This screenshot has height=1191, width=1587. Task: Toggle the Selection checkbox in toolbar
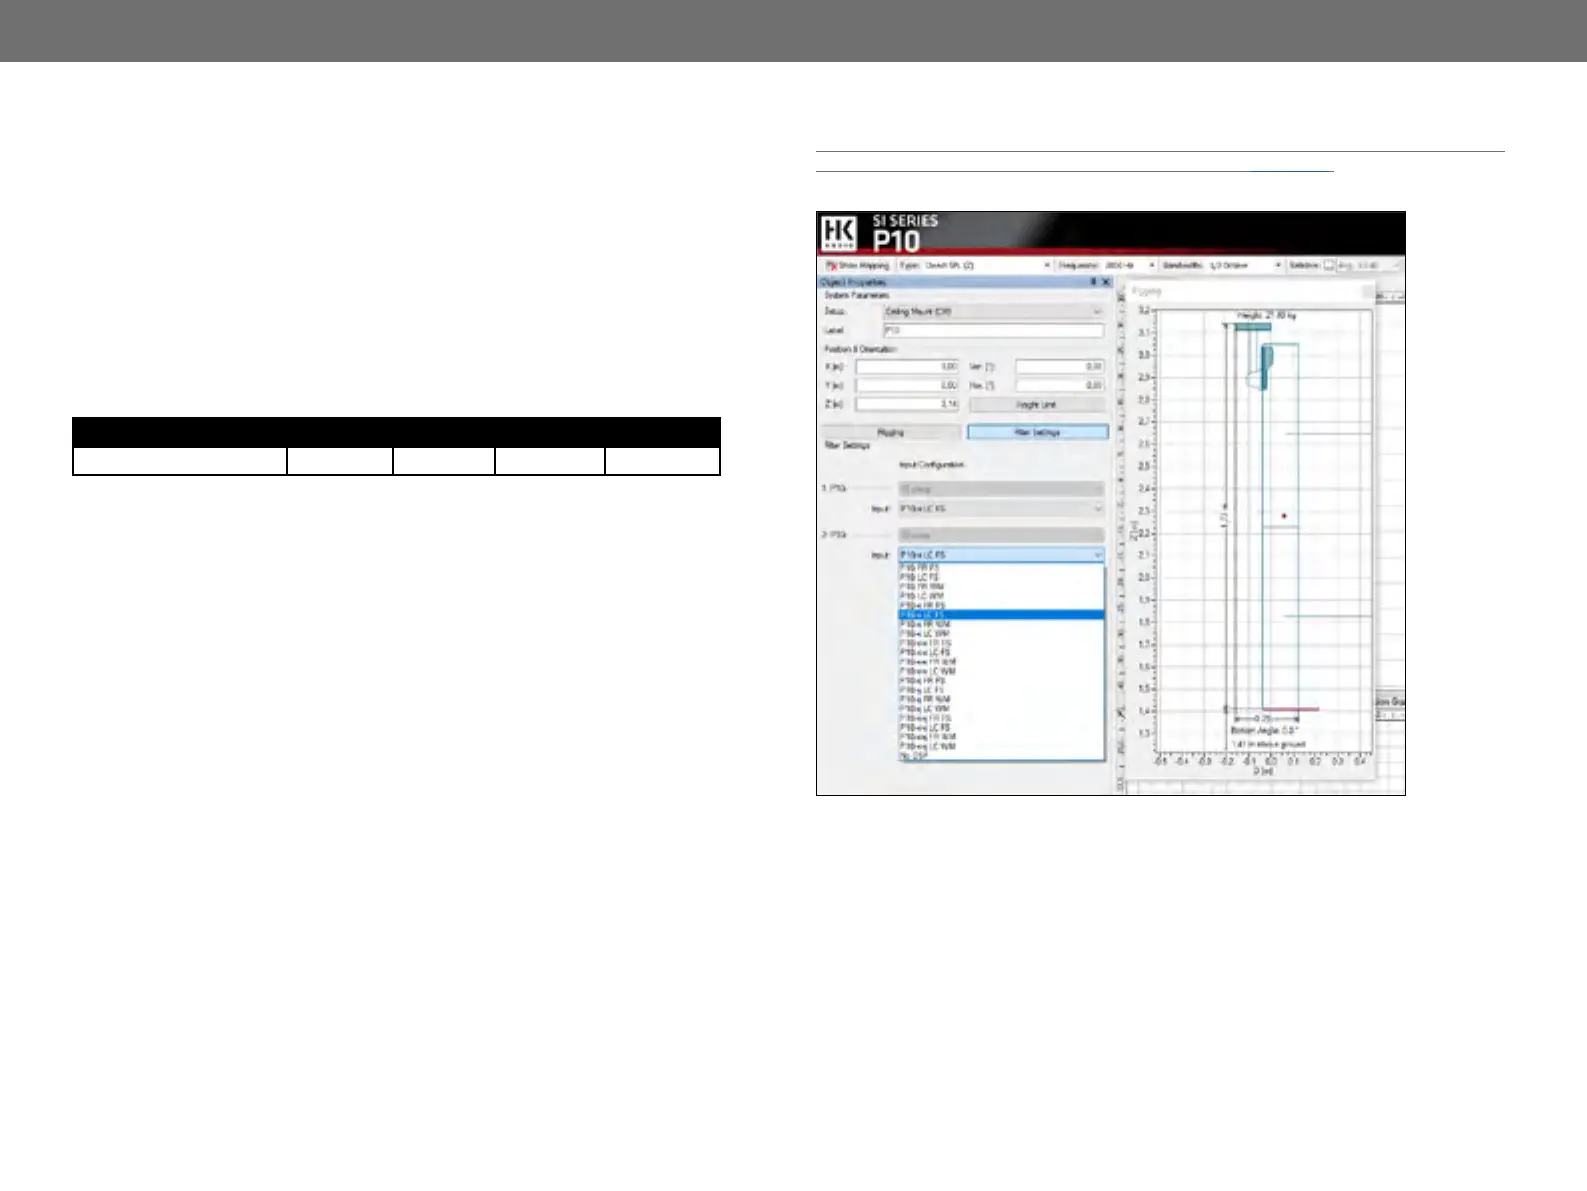pyautogui.click(x=1329, y=266)
